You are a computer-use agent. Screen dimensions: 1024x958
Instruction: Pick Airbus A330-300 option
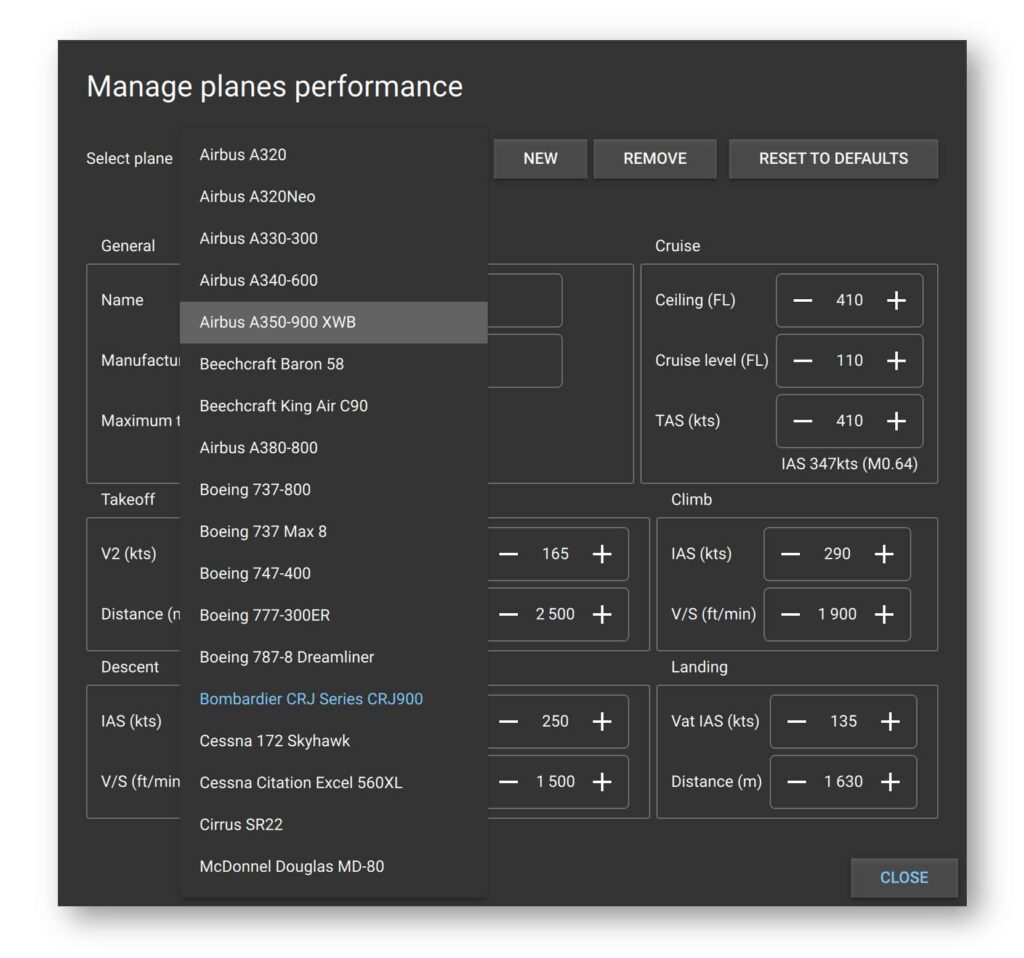coord(334,238)
